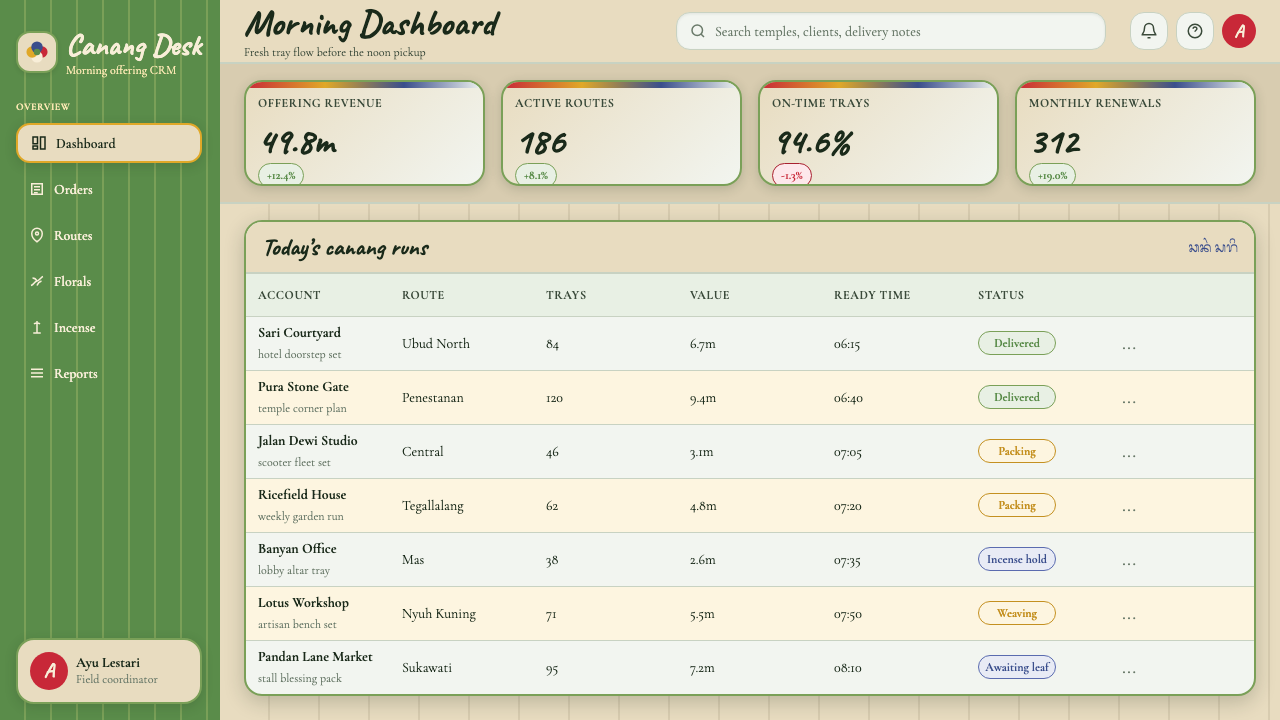Sort by Route column header
This screenshot has width=1280, height=720.
(423, 295)
